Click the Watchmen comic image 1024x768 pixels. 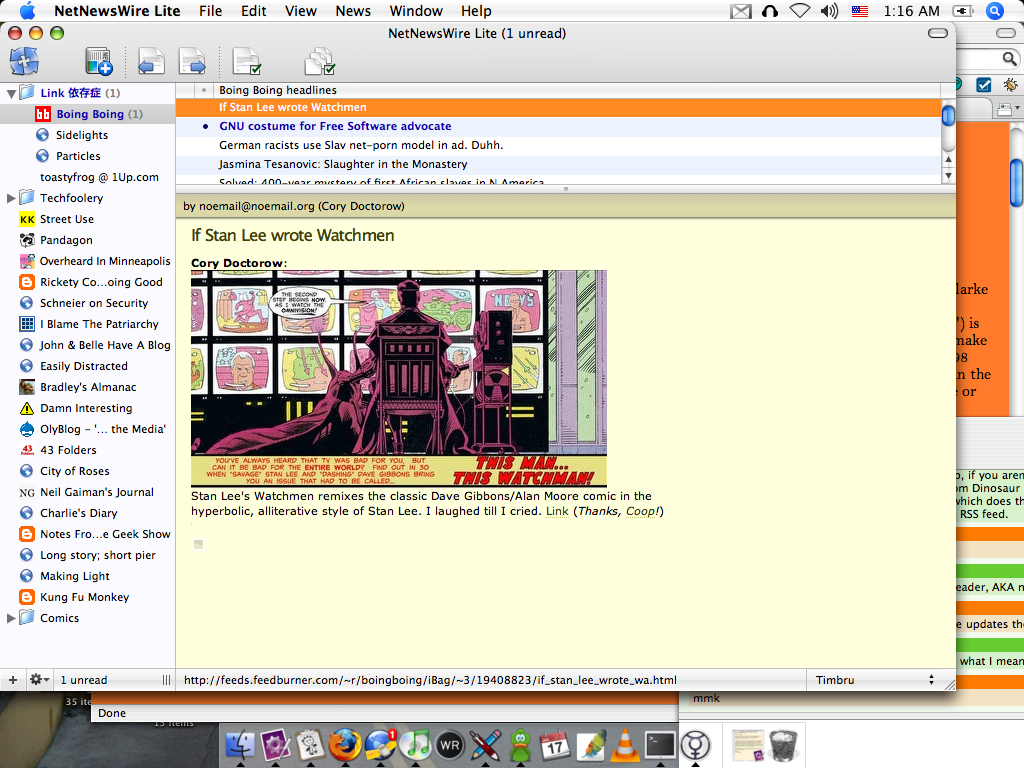point(399,379)
